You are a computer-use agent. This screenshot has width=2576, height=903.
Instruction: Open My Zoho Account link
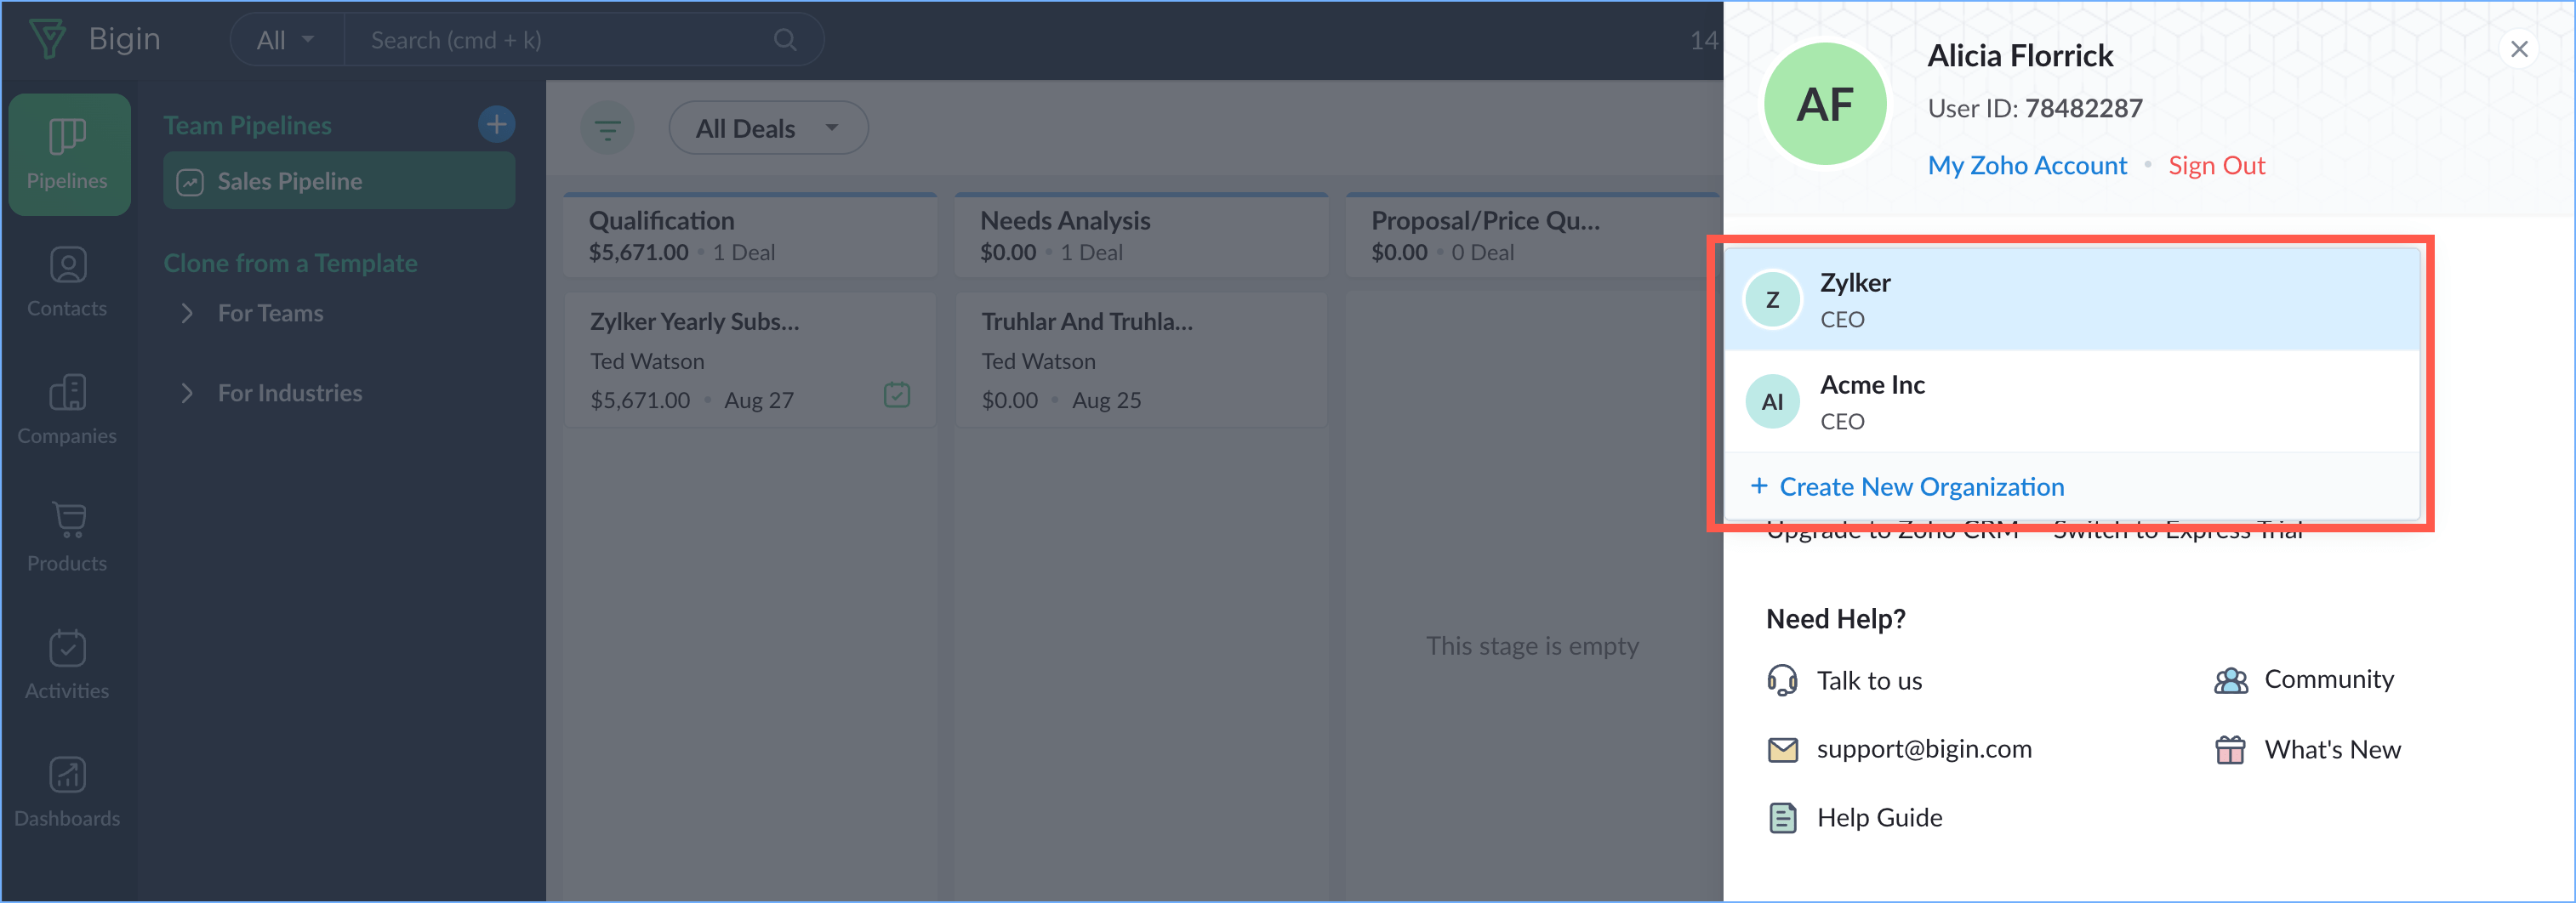pos(2026,165)
